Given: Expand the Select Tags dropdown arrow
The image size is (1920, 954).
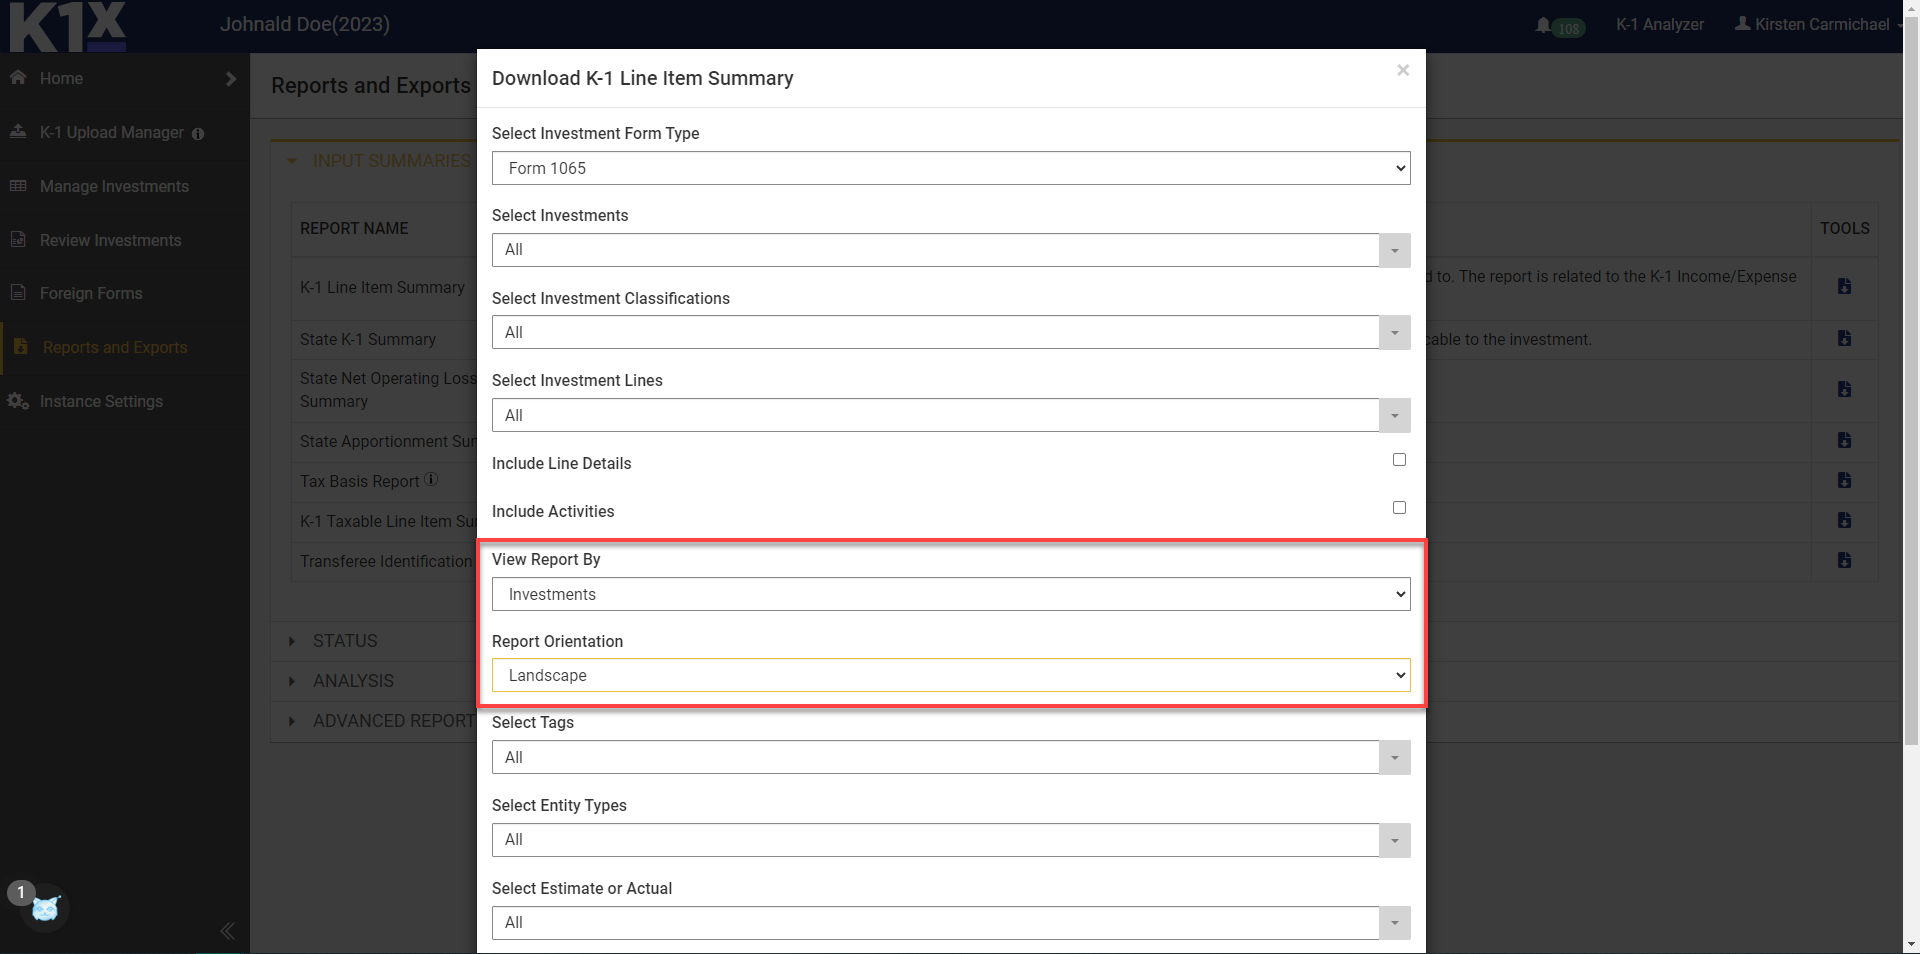Looking at the screenshot, I should pos(1394,758).
